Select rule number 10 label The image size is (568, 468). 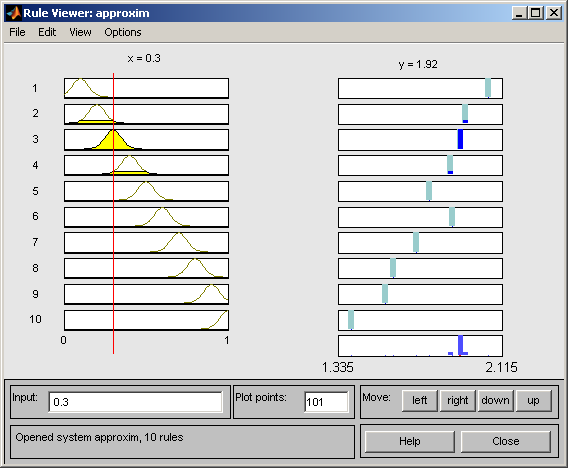tap(35, 319)
